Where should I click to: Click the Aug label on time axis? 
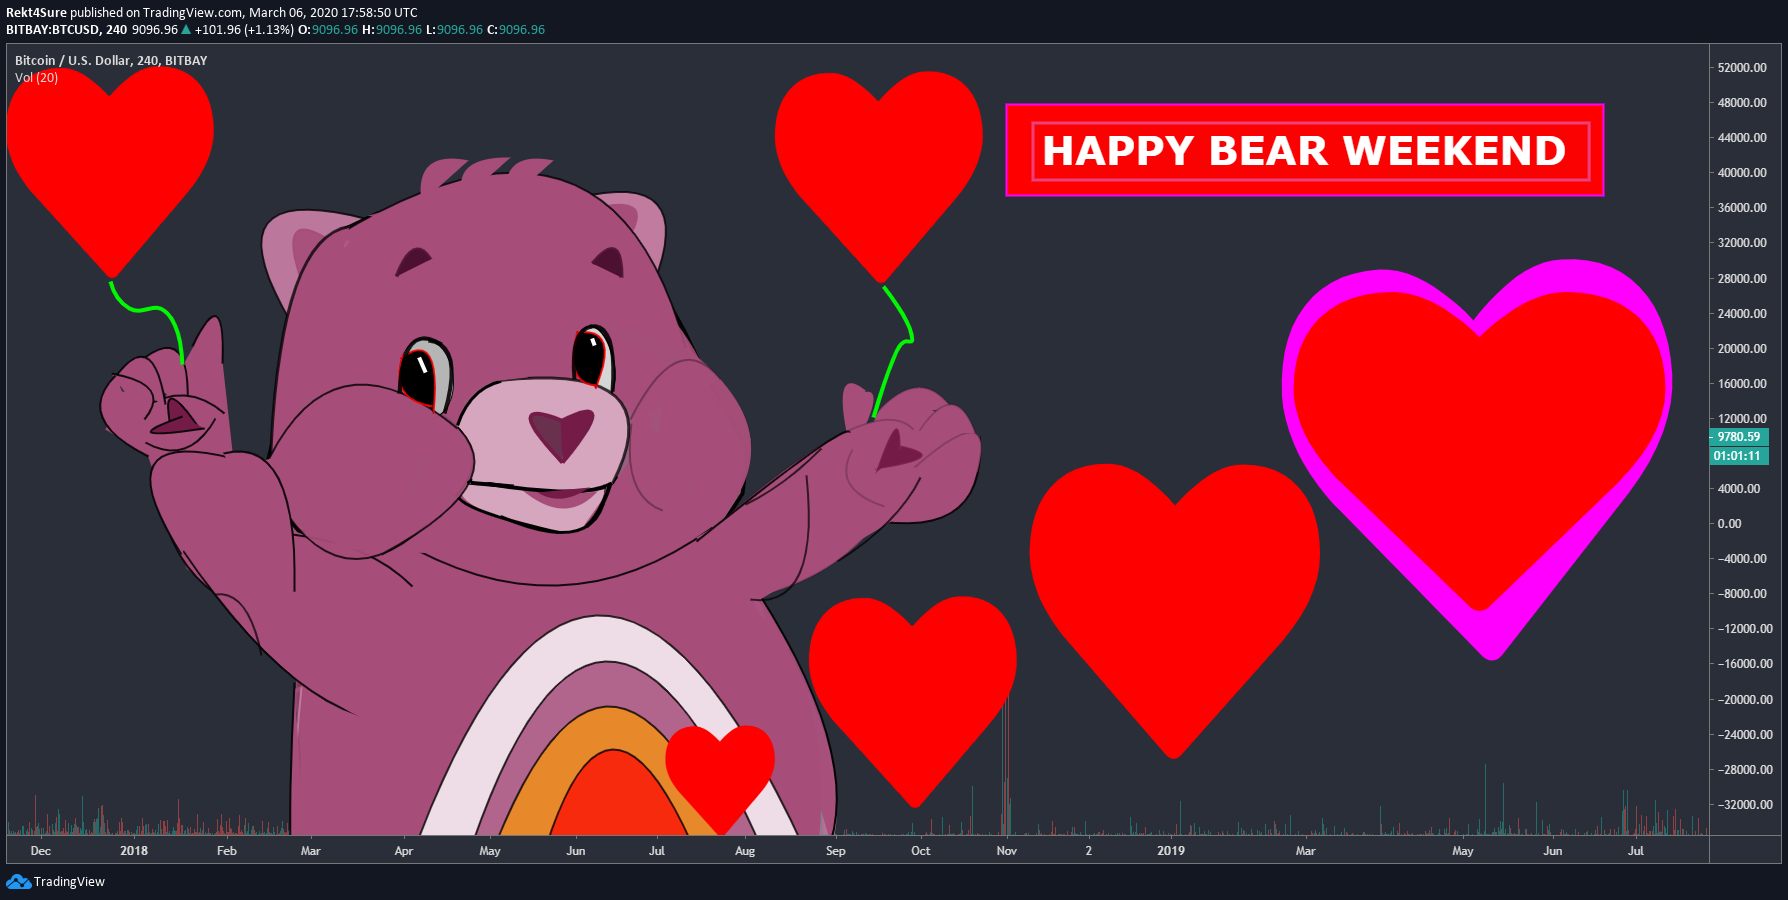[x=745, y=851]
